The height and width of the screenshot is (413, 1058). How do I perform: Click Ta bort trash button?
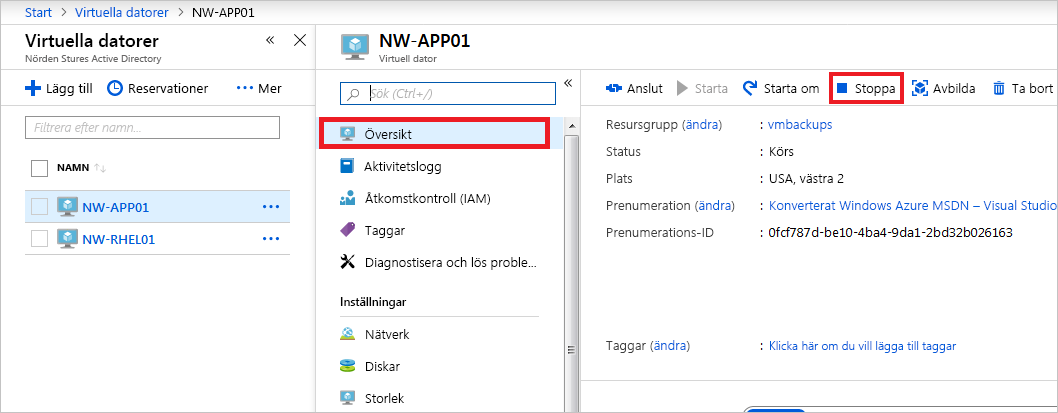coord(1023,88)
